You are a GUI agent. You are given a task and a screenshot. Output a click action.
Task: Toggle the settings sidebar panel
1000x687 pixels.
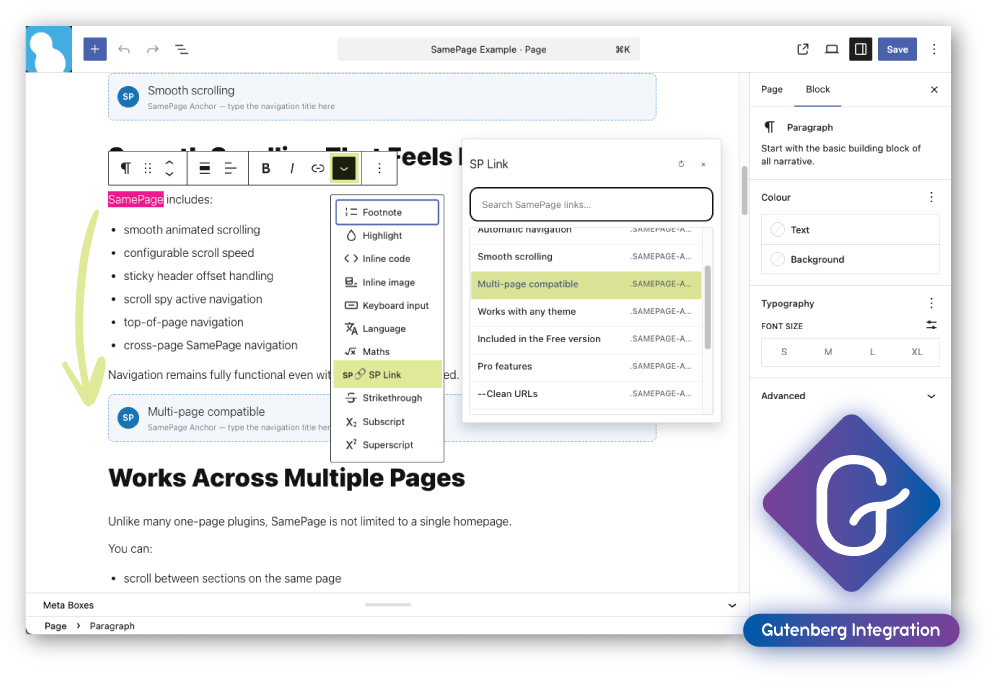point(860,49)
